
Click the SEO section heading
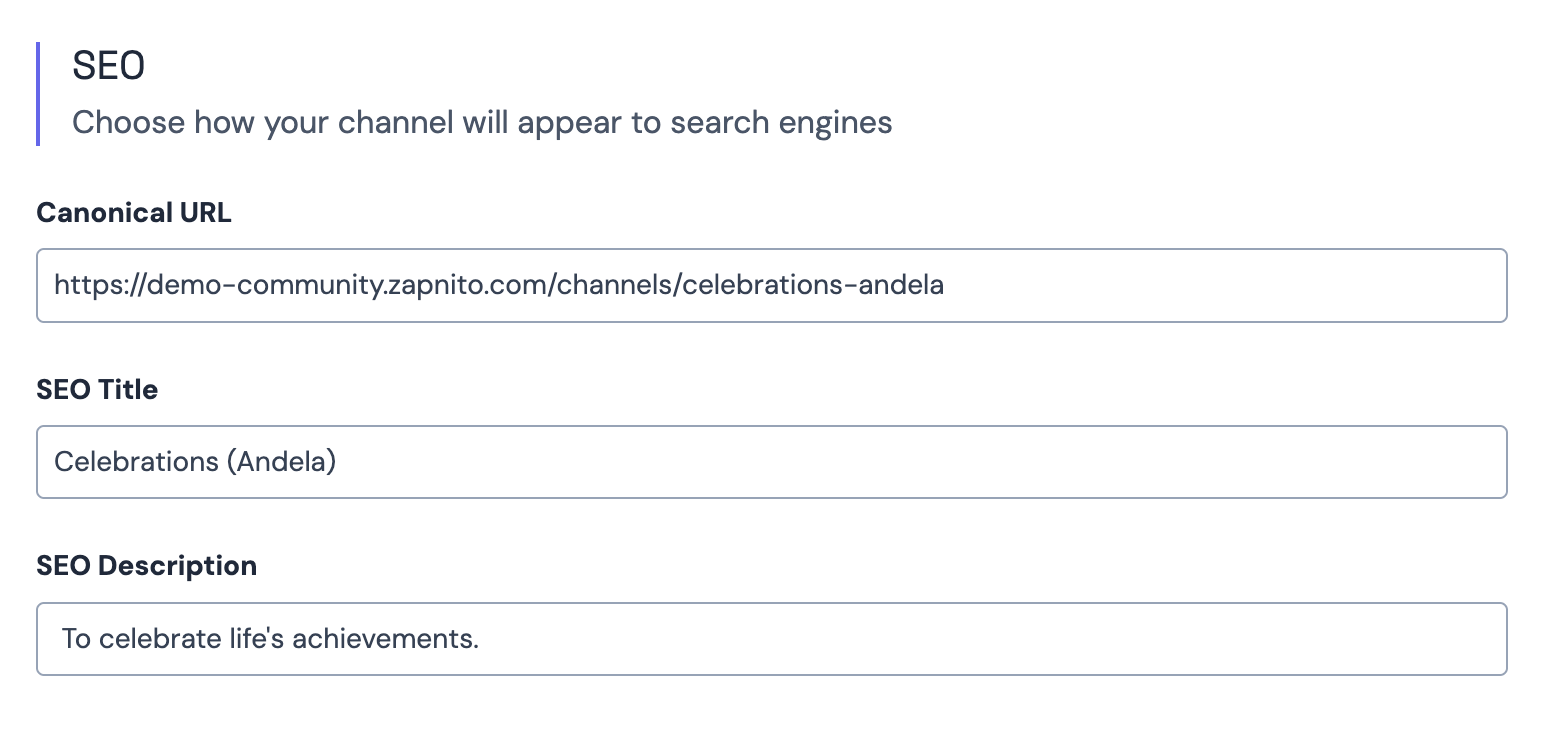(x=109, y=66)
